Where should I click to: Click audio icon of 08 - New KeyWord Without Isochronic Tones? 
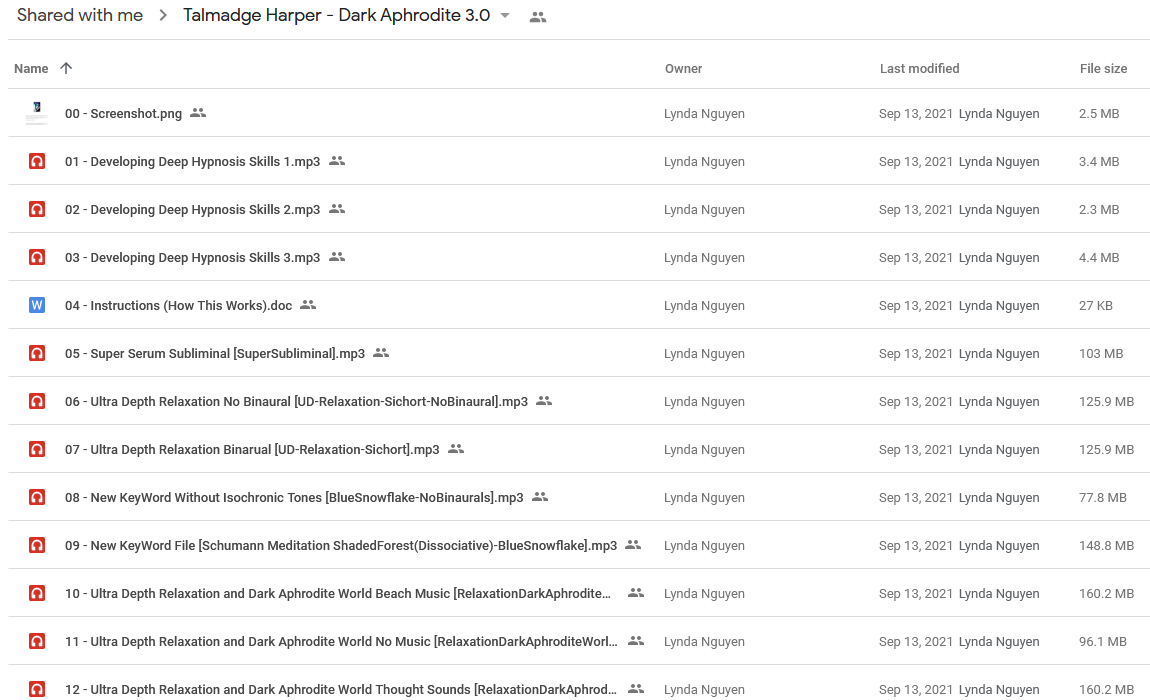pyautogui.click(x=37, y=497)
